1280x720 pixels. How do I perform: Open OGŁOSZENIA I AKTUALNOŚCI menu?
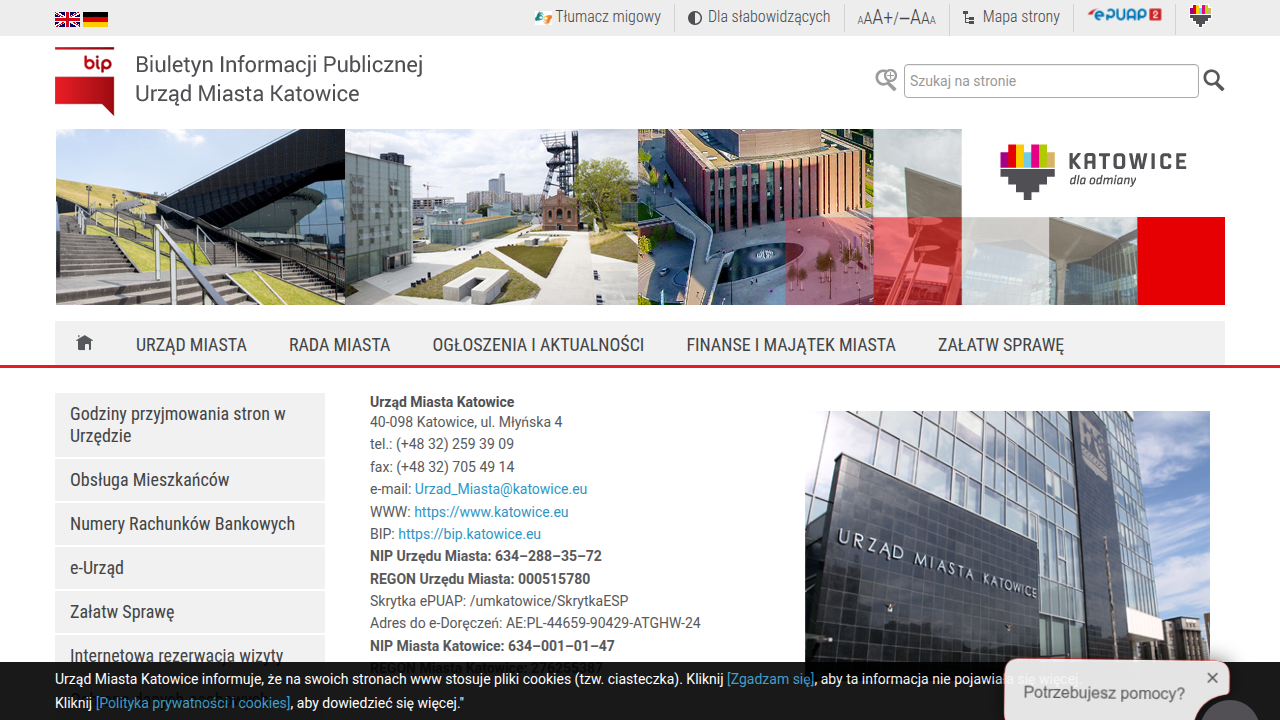click(x=538, y=345)
